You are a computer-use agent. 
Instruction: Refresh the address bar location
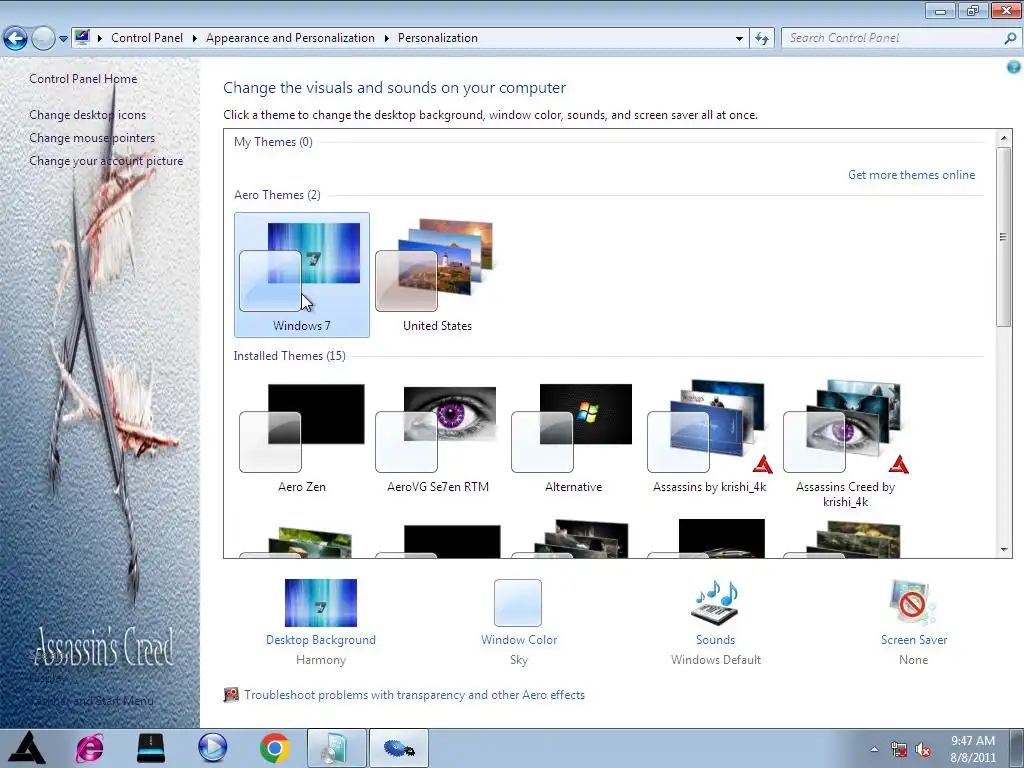(761, 39)
